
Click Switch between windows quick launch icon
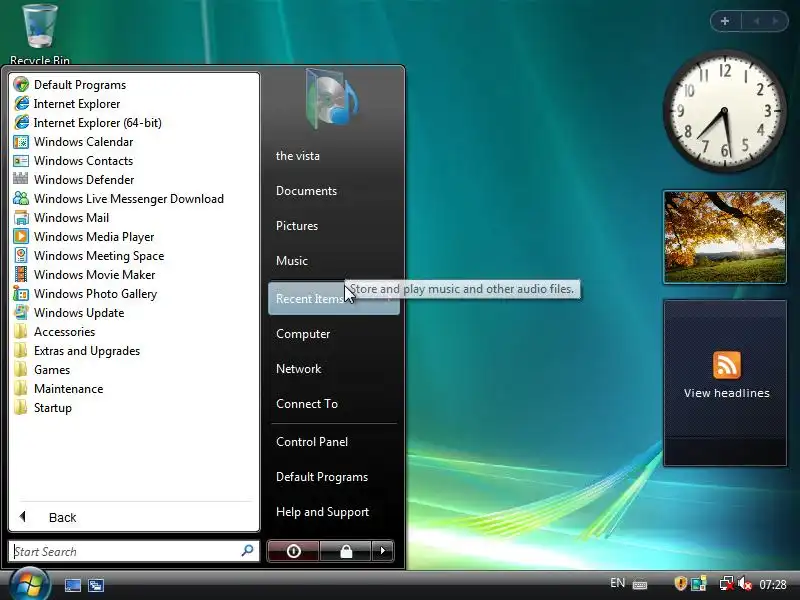(96, 585)
